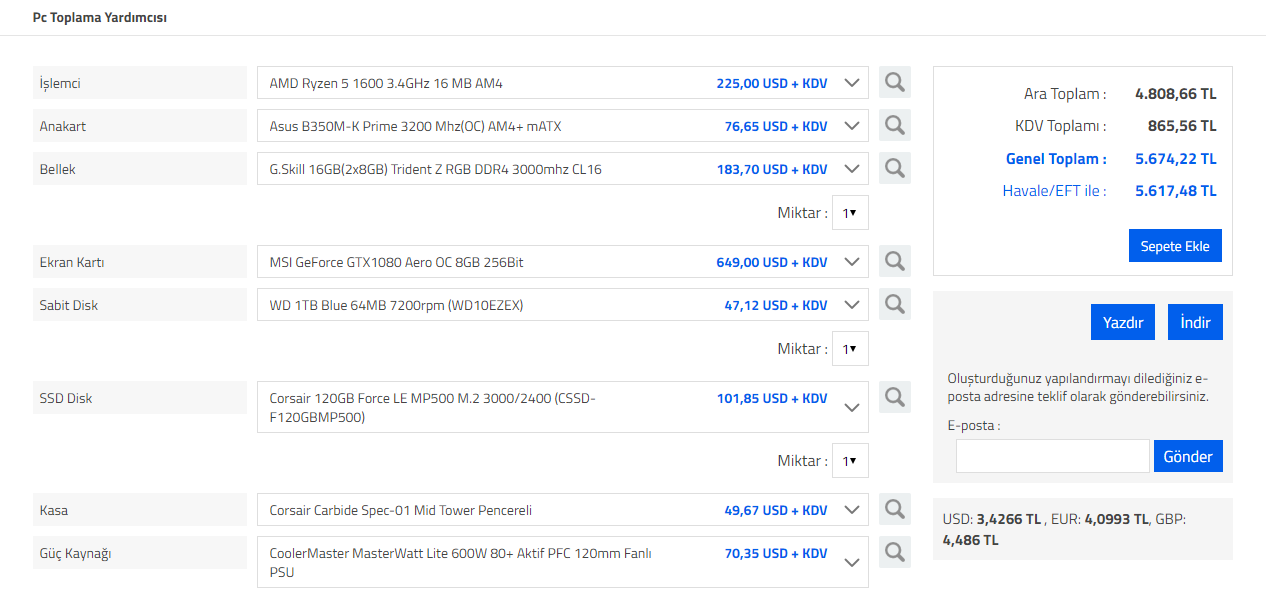Open the Miktar quantity selector under Bellek

850,213
